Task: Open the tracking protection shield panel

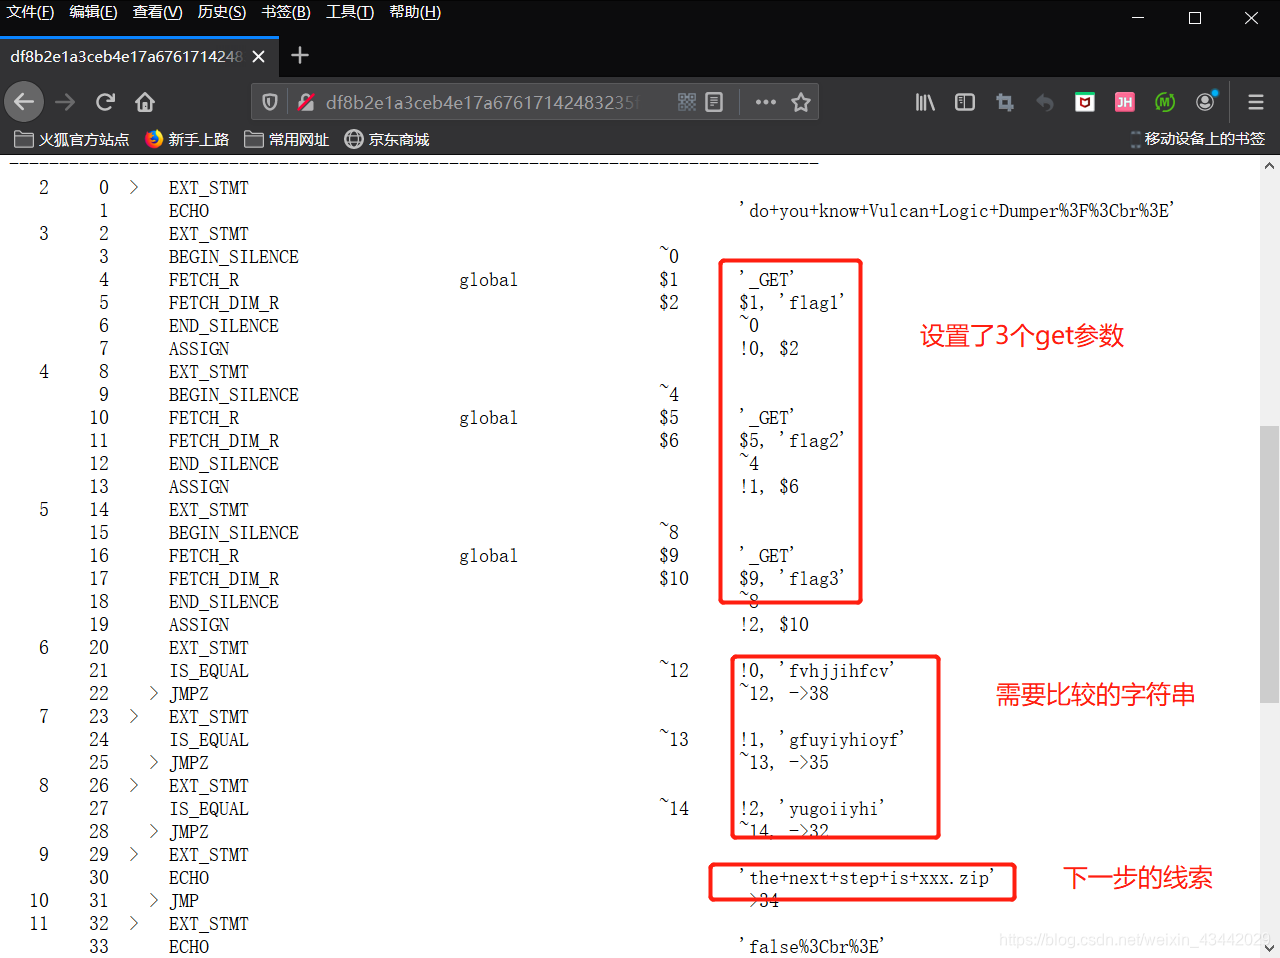Action: (270, 102)
